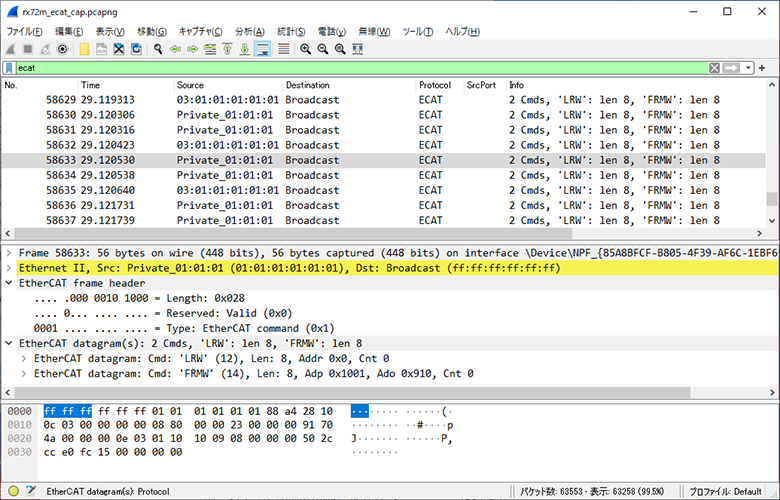Open the ファイル(F) menu
The image size is (780, 500).
(x=24, y=32)
